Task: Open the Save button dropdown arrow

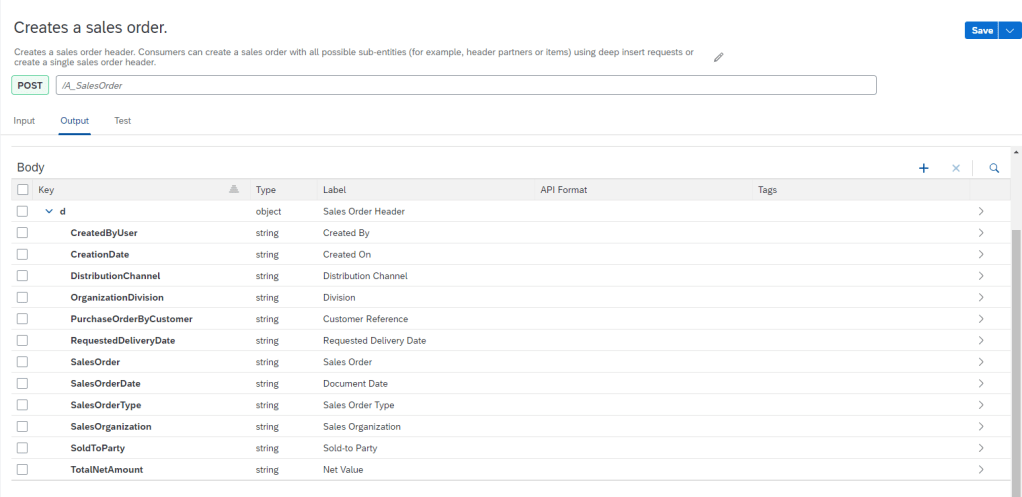Action: pyautogui.click(x=1007, y=31)
